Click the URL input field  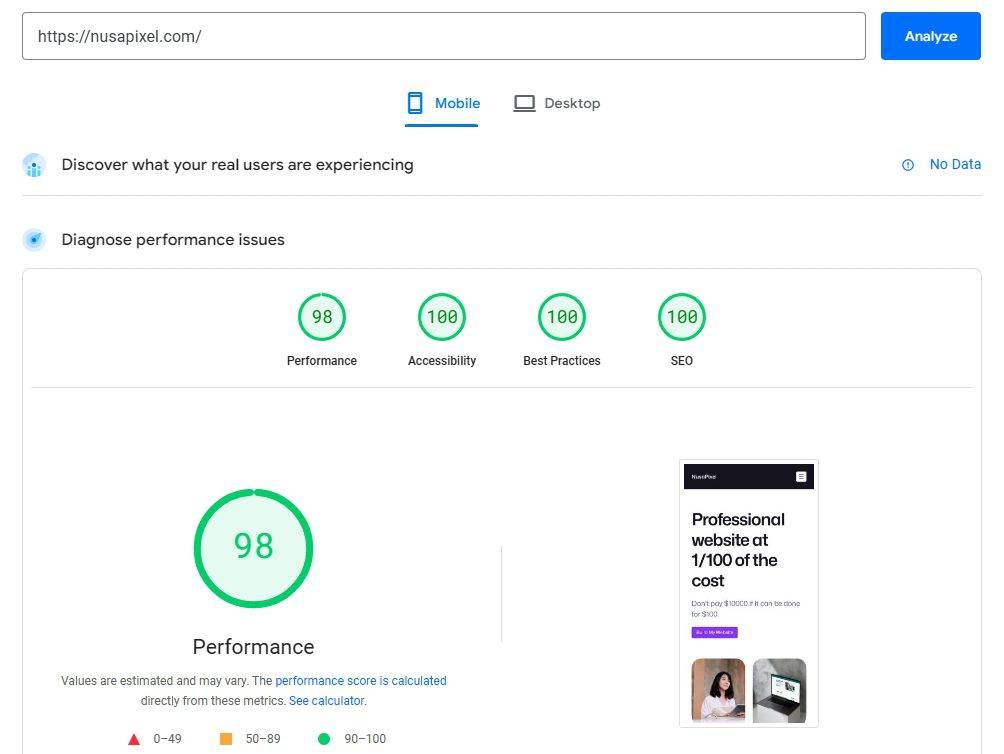click(x=443, y=36)
